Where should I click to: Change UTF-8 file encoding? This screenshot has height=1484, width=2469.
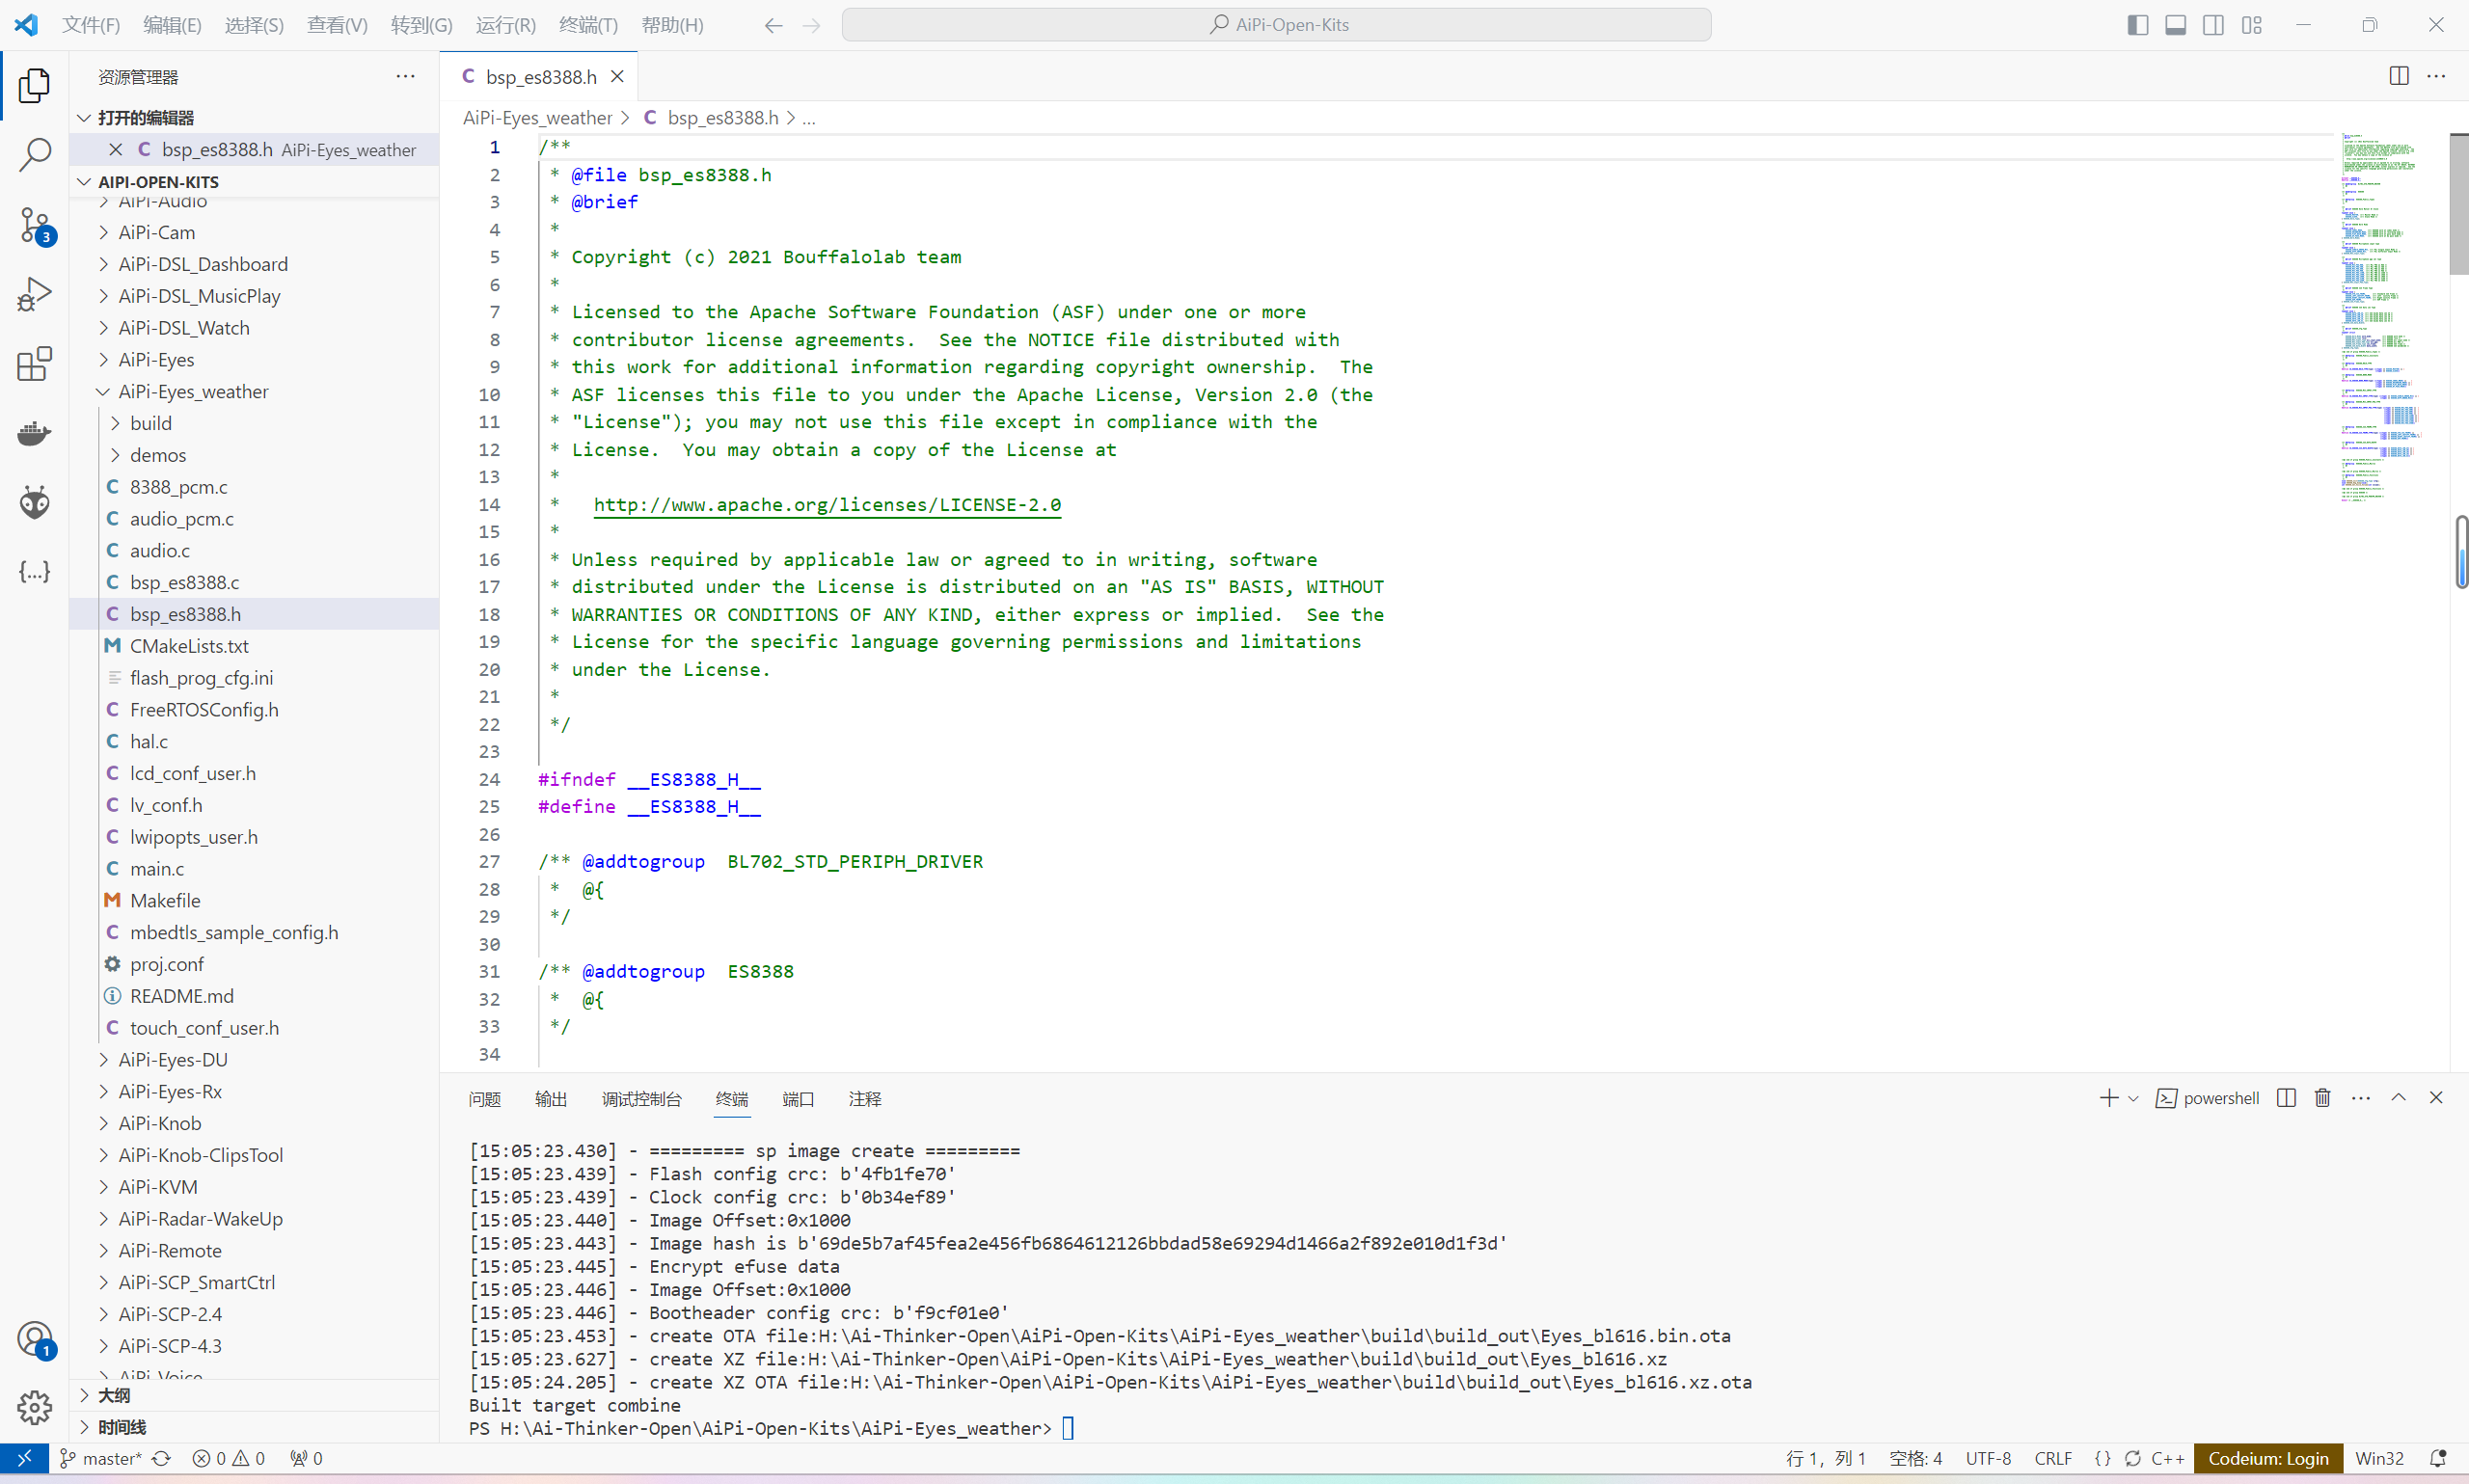coord(1988,1458)
